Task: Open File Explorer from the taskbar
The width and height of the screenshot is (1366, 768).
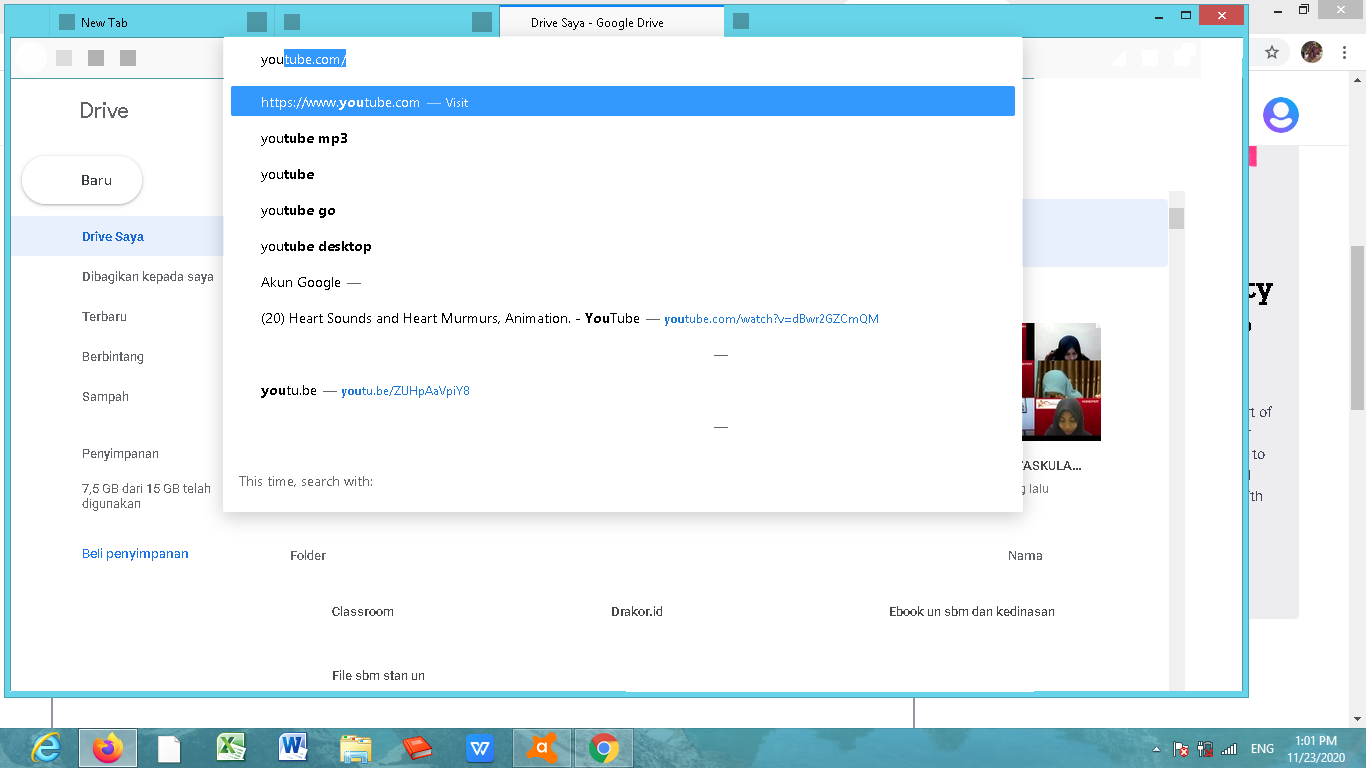Action: 355,748
